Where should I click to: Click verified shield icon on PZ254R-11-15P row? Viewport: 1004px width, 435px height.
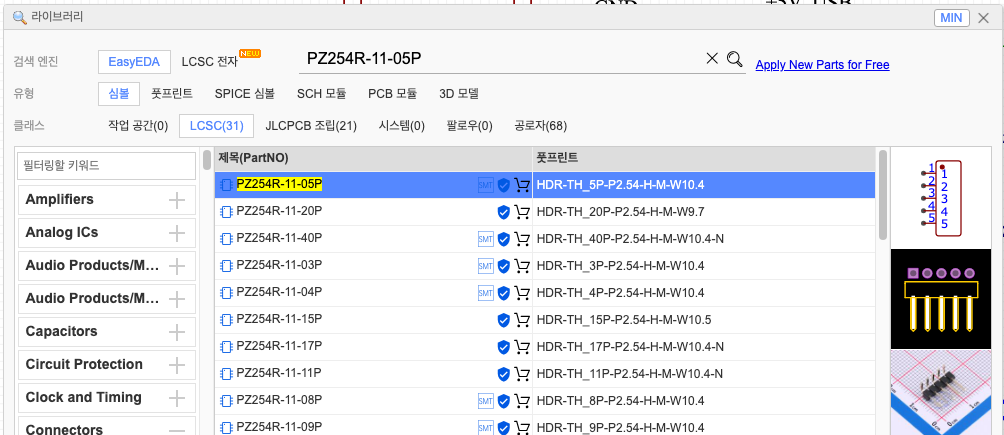504,320
